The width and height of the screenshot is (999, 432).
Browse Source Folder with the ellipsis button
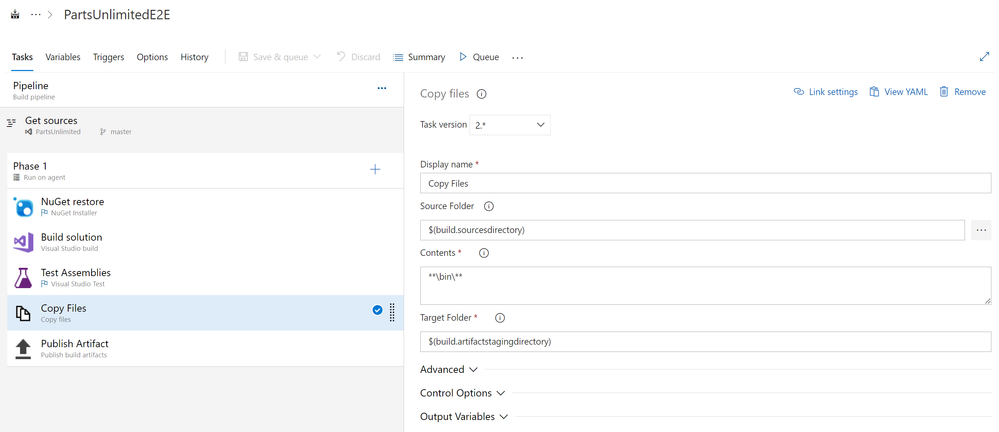(x=981, y=230)
